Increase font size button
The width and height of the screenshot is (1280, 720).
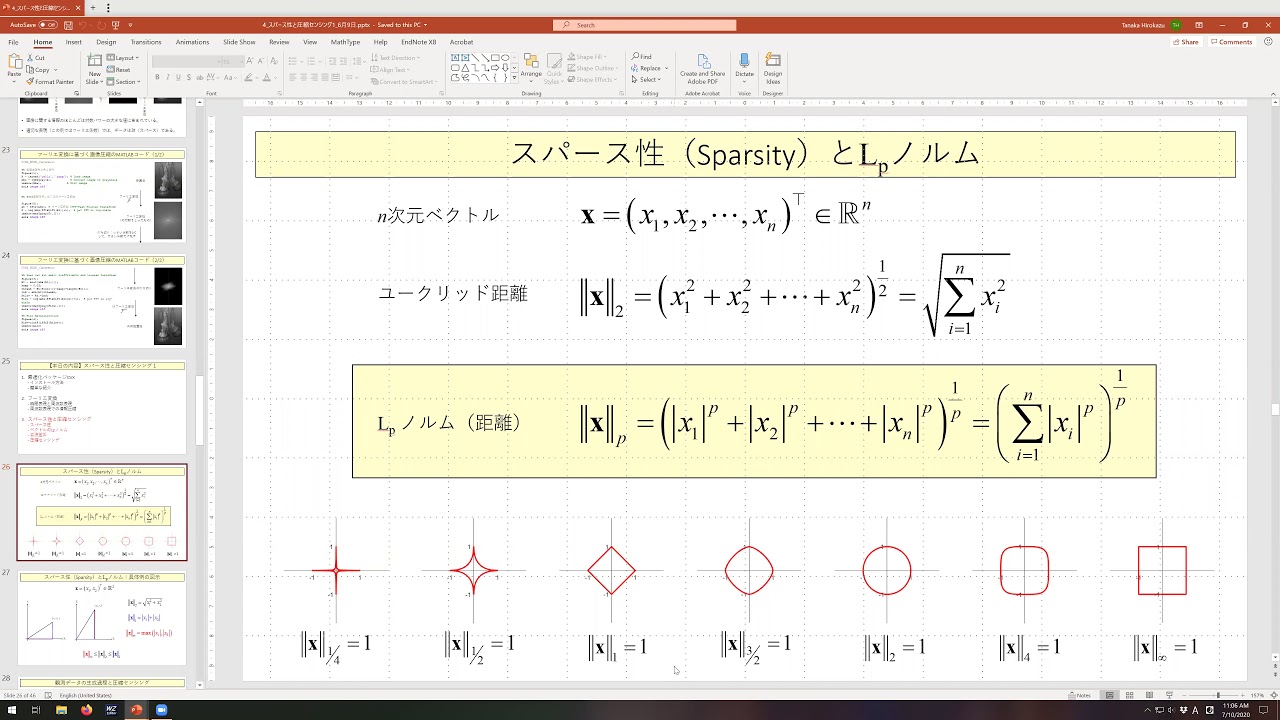249,62
